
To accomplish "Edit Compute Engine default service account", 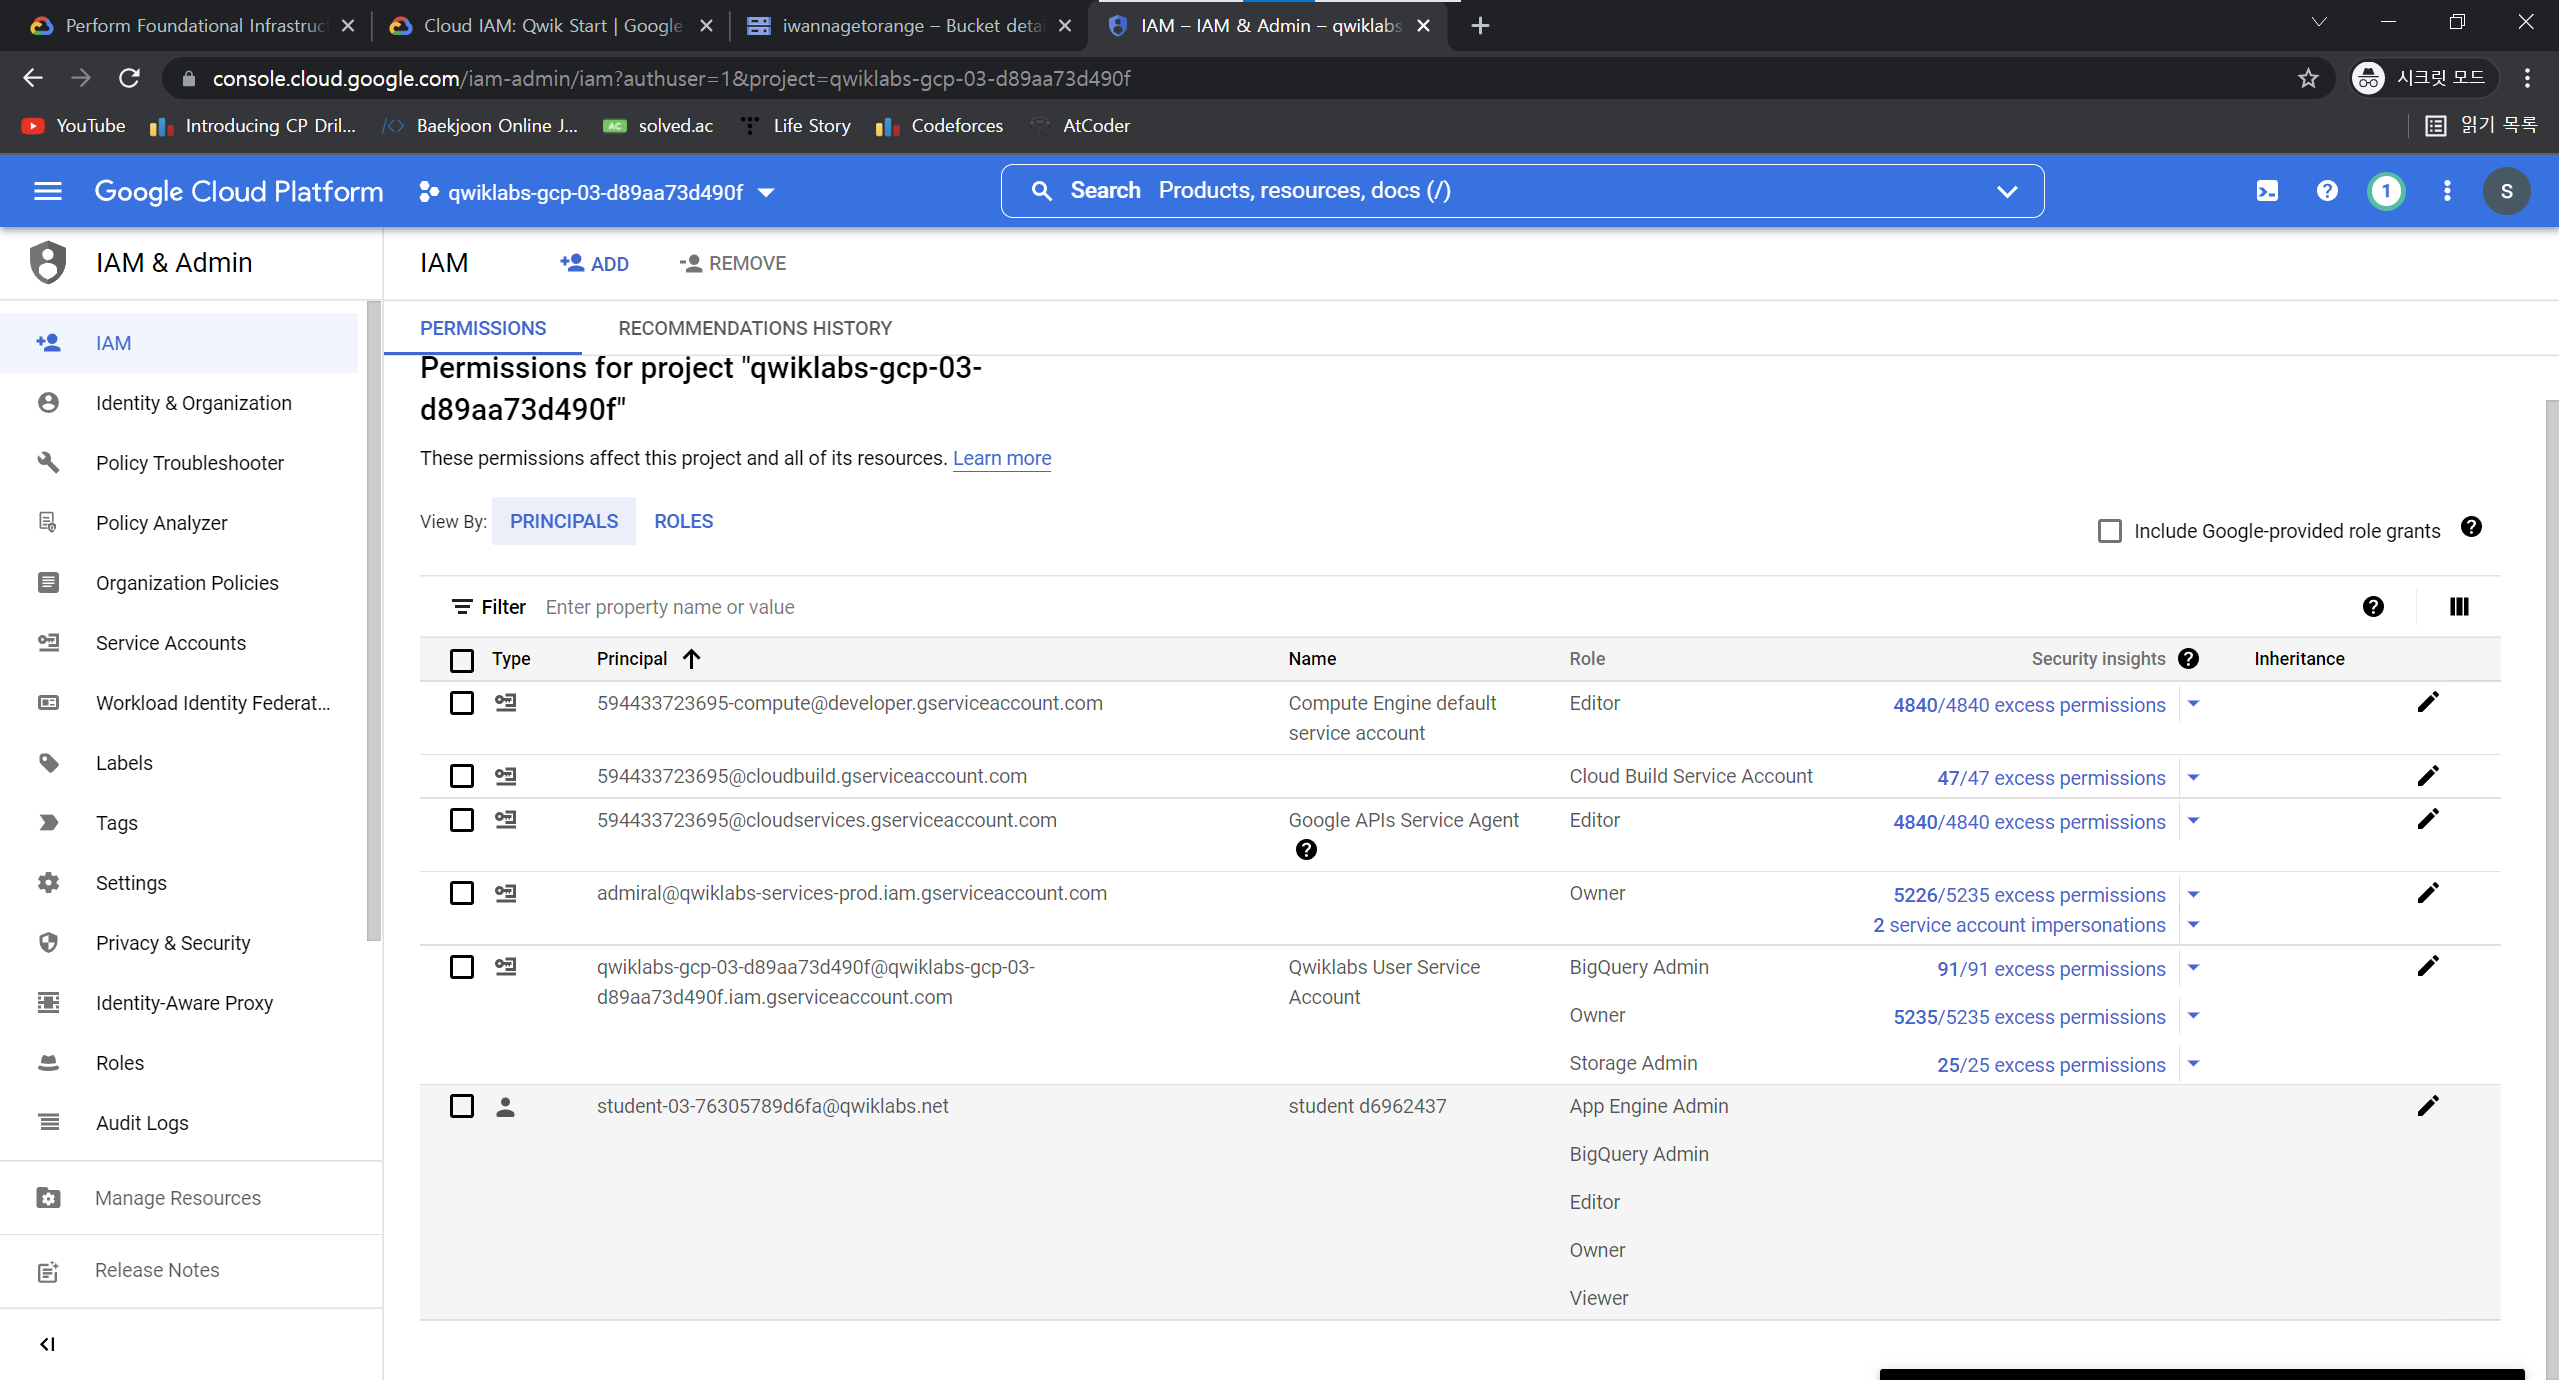I will click(2427, 703).
